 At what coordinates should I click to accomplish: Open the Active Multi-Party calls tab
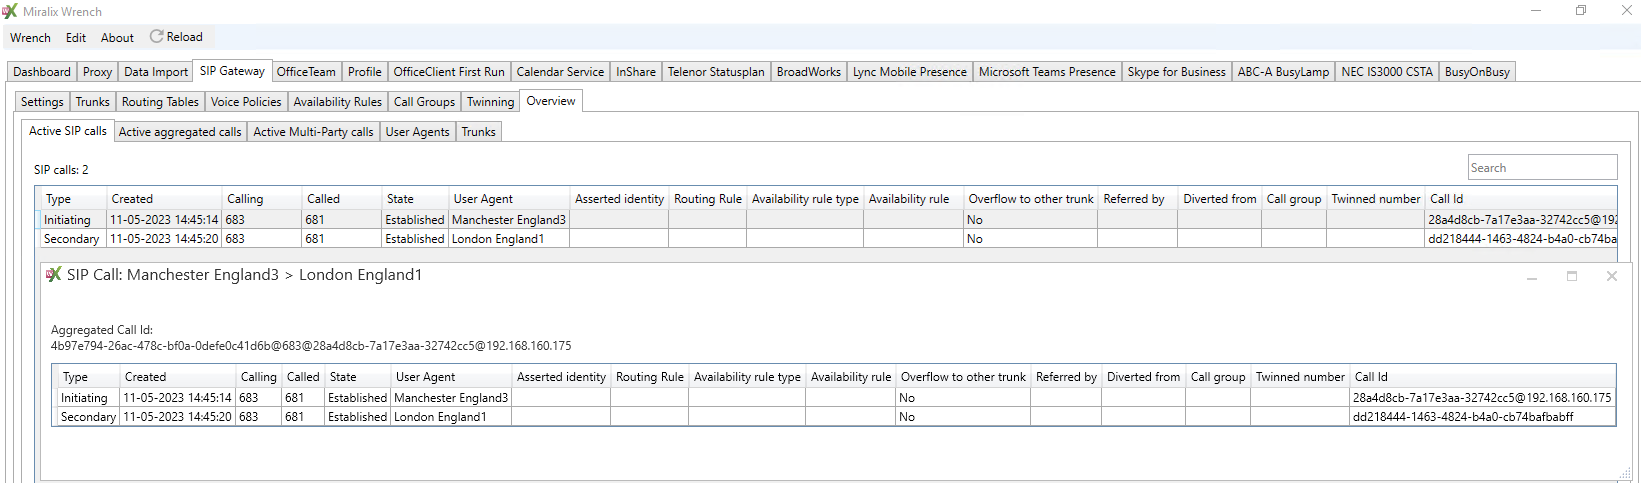click(x=313, y=132)
